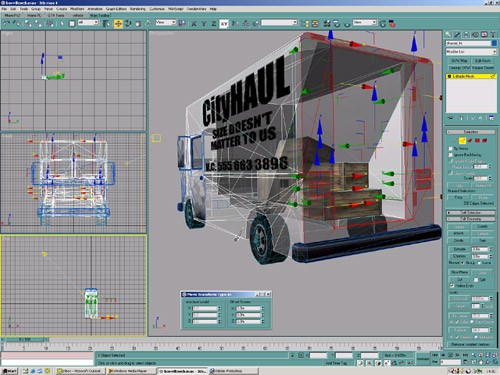
Task: Click the Edit Mesh modifier button
Action: point(483,61)
